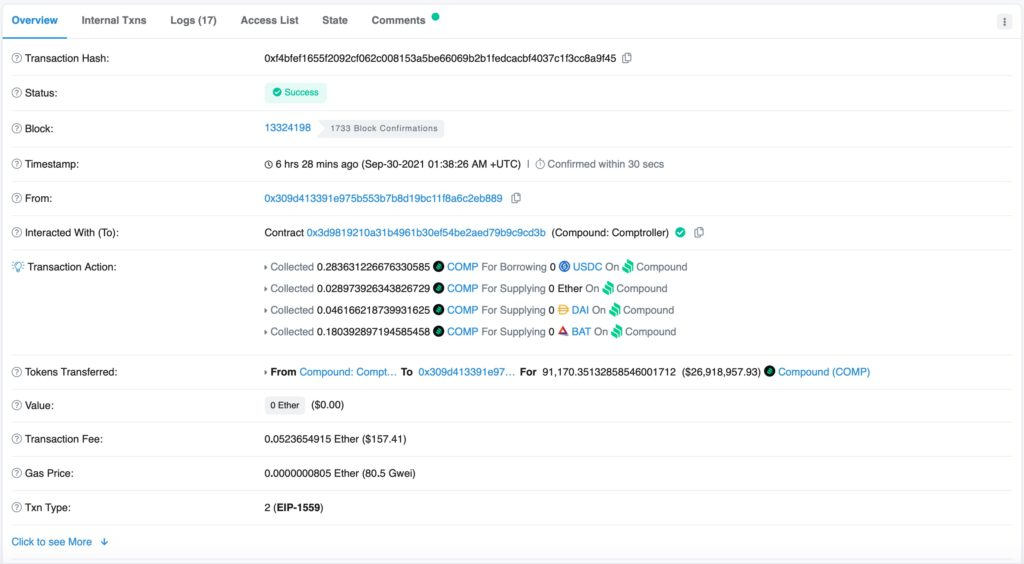
Task: Click the COMP icon next to Compound (COMP)
Action: [x=770, y=371]
